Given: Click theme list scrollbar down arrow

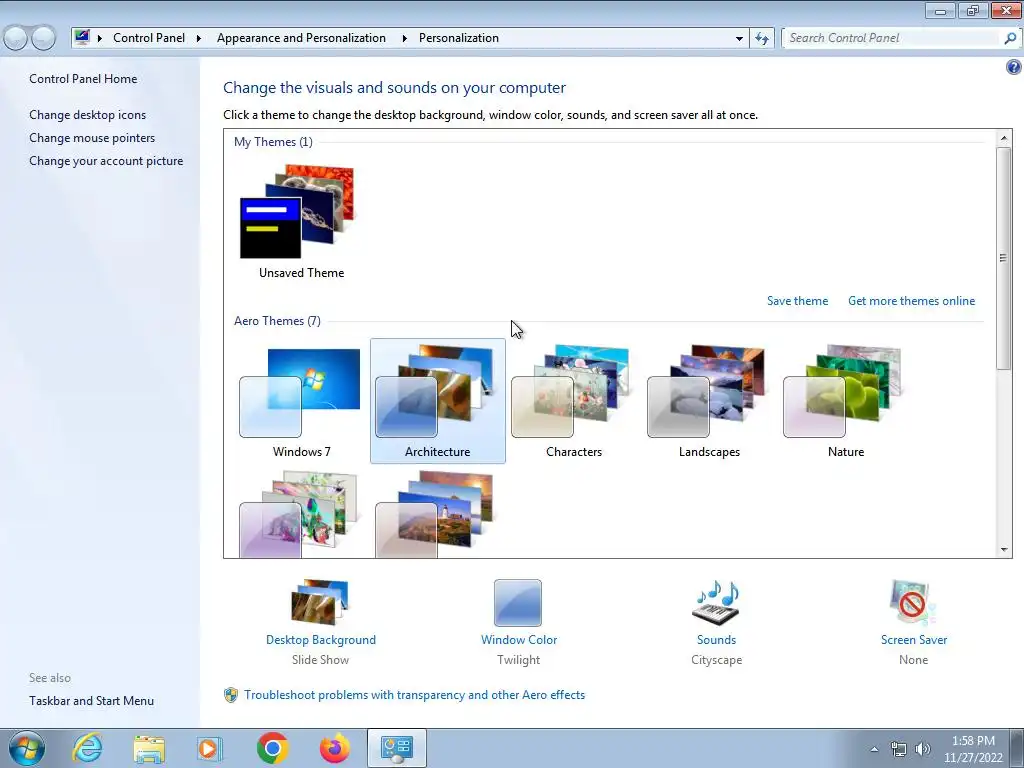Looking at the screenshot, I should pos(1004,550).
